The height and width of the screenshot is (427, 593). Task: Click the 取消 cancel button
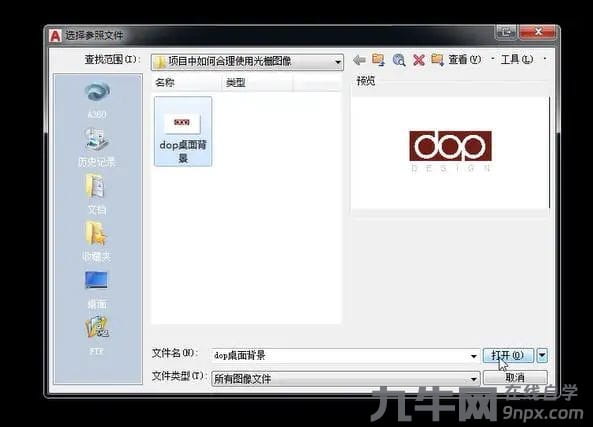[x=515, y=377]
